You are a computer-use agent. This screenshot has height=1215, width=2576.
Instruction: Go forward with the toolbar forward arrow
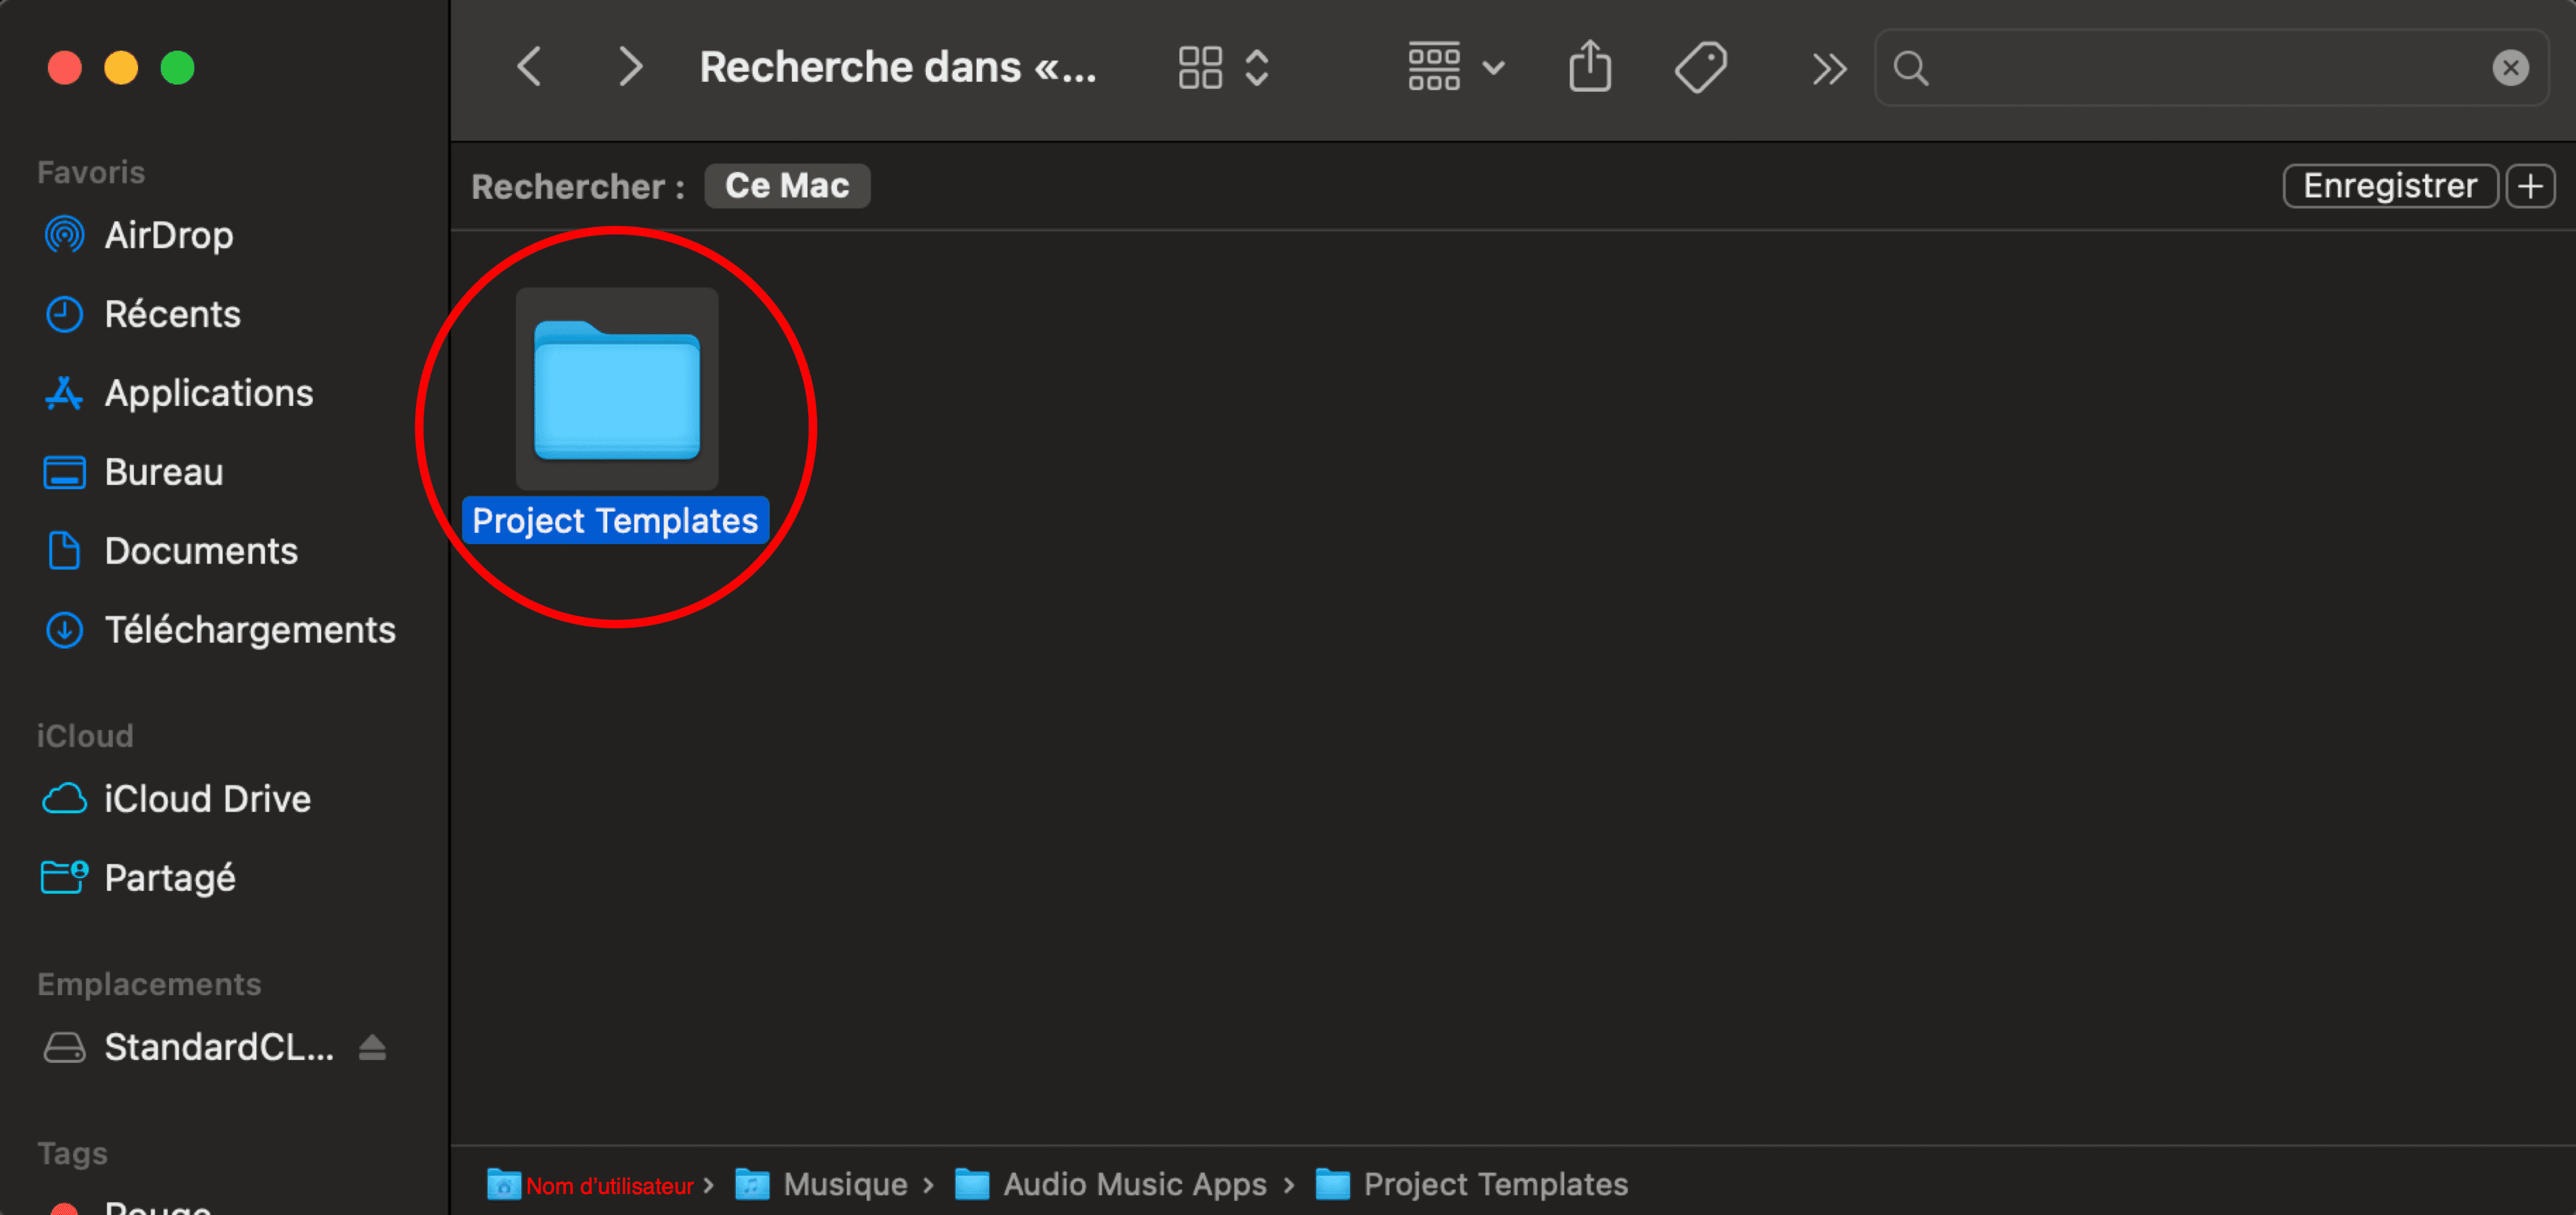630,68
